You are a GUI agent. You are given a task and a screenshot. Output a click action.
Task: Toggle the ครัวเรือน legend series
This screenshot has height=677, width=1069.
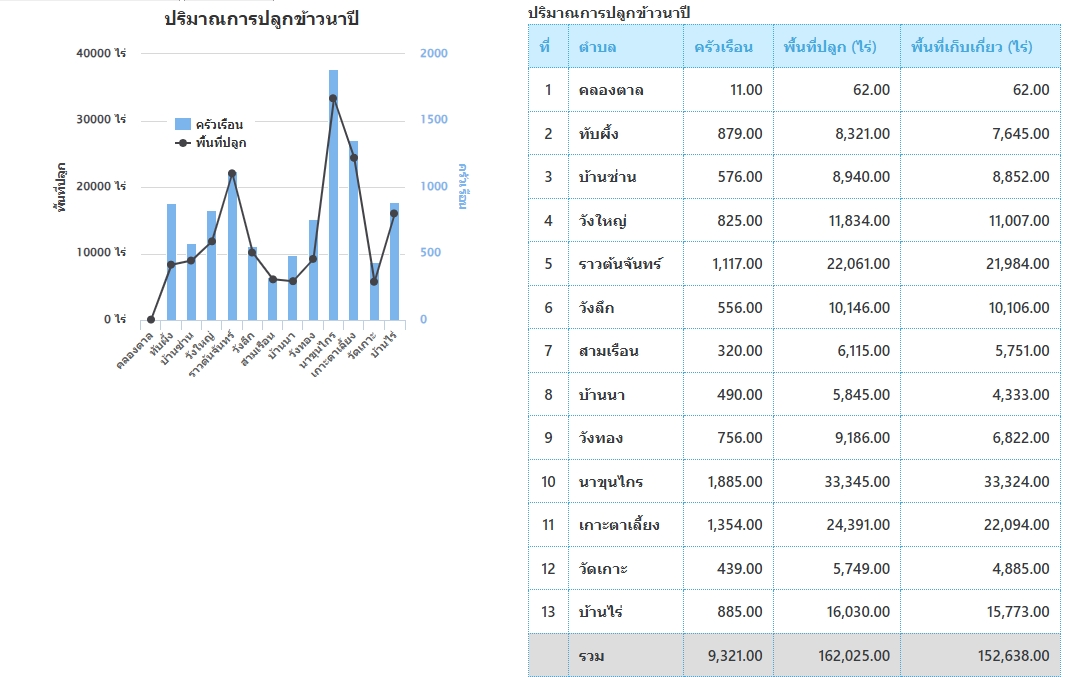click(x=219, y=125)
